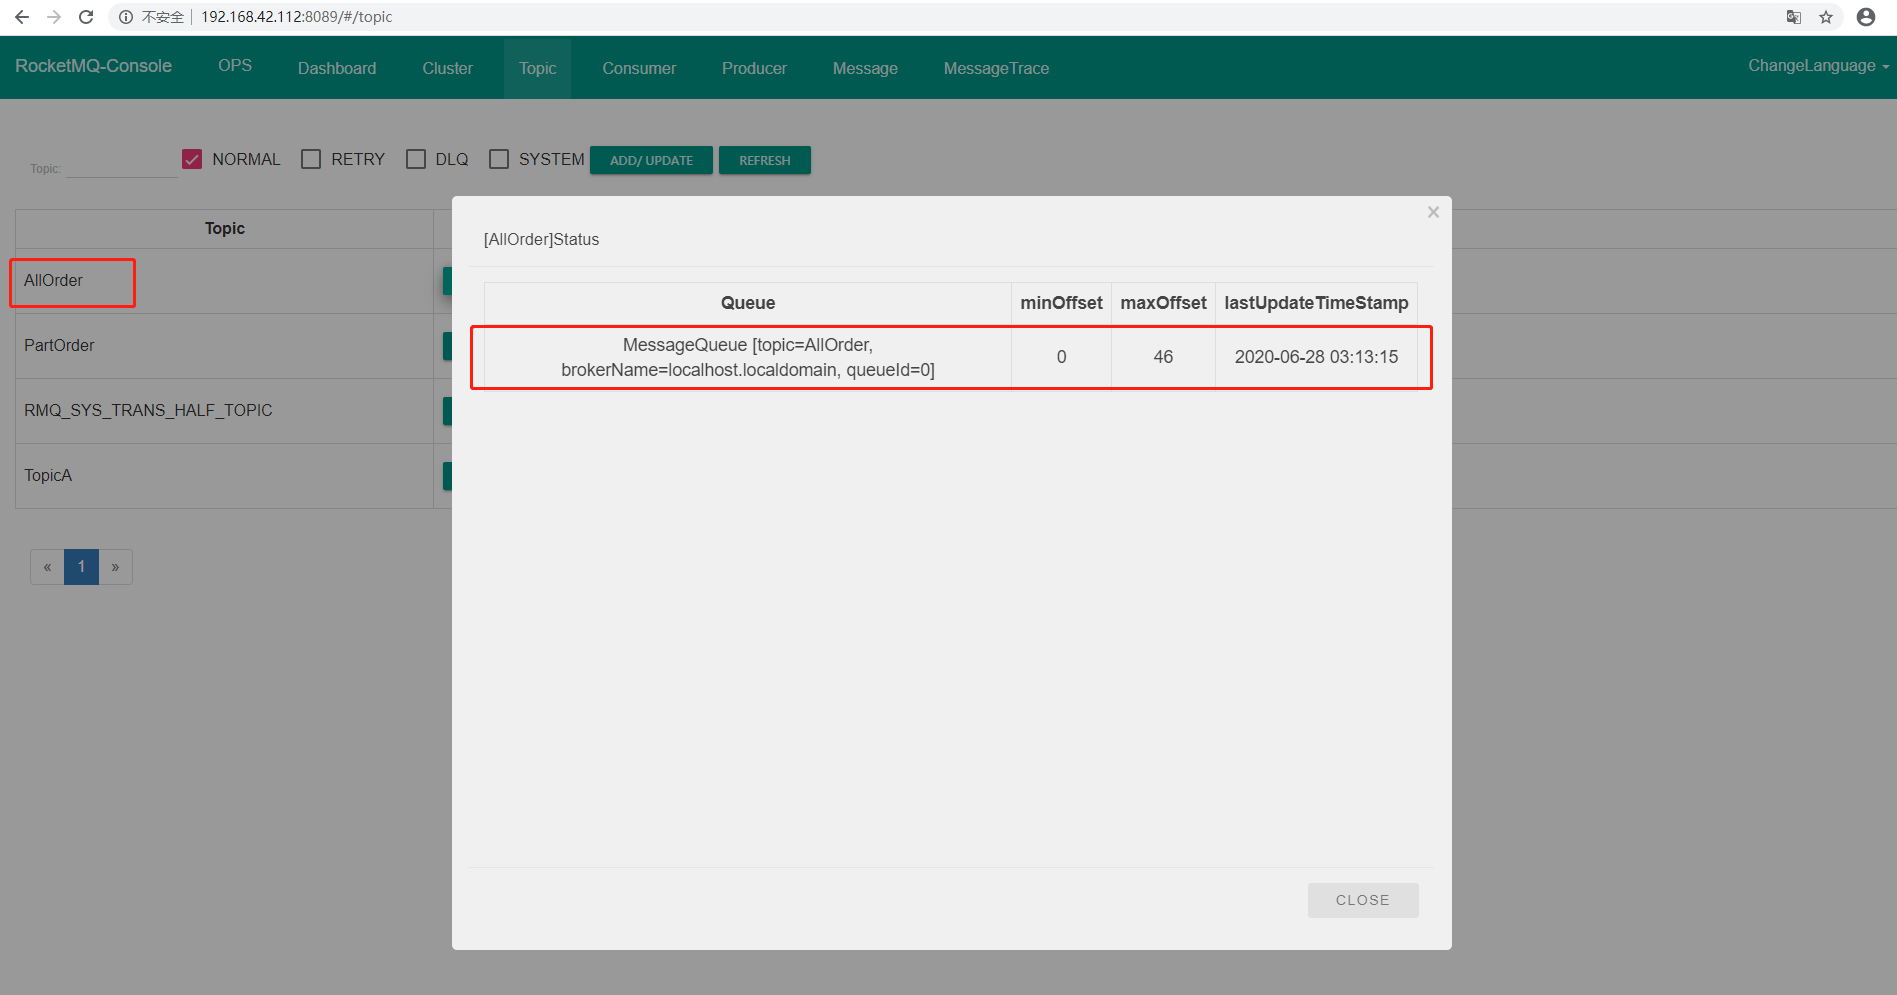This screenshot has height=995, width=1897.
Task: Open the MessageTrace section
Action: pyautogui.click(x=995, y=67)
